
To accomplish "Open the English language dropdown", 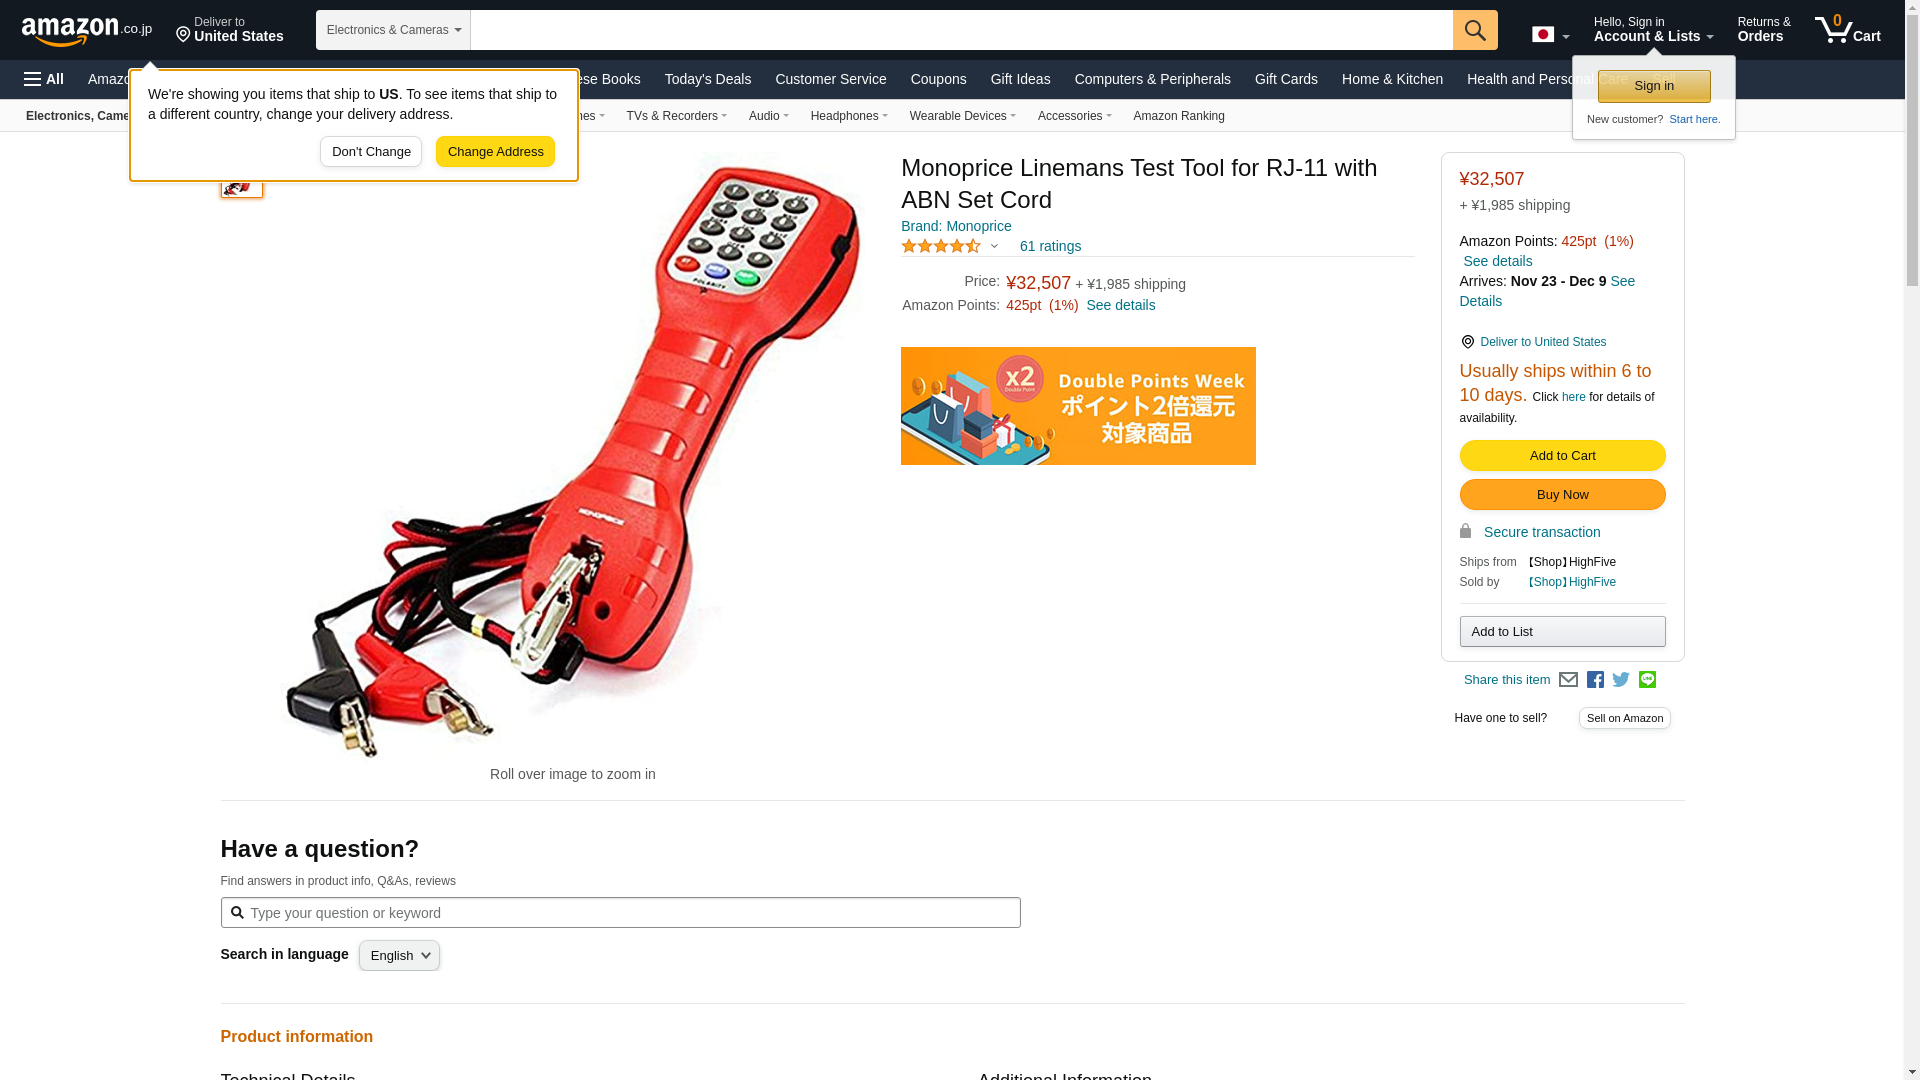I will (x=399, y=955).
